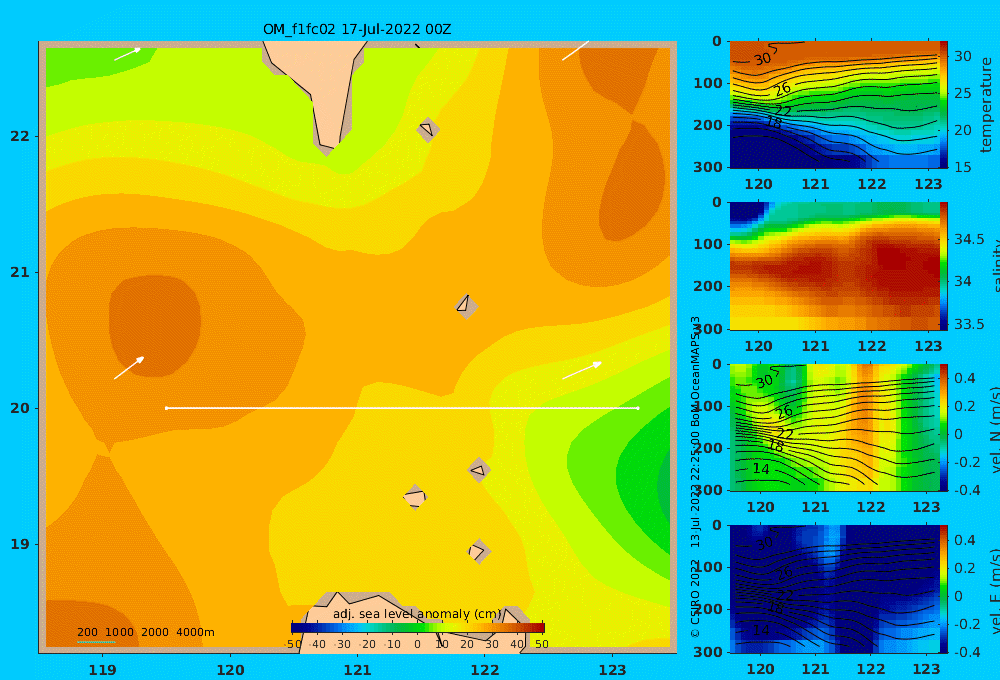Click the current arrow in the top-left green area
1000x680 pixels.
tap(127, 54)
